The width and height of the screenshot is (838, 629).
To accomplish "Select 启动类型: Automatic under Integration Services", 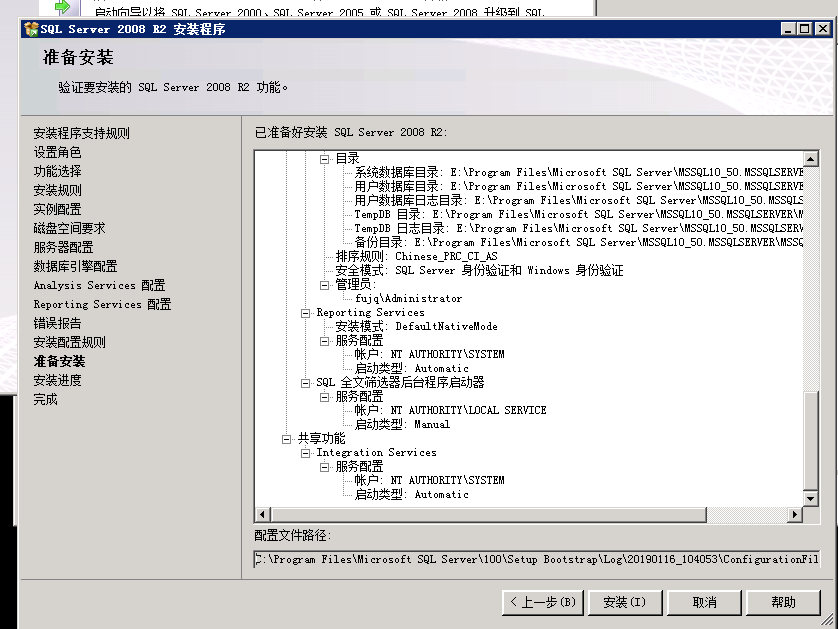I will pyautogui.click(x=412, y=494).
